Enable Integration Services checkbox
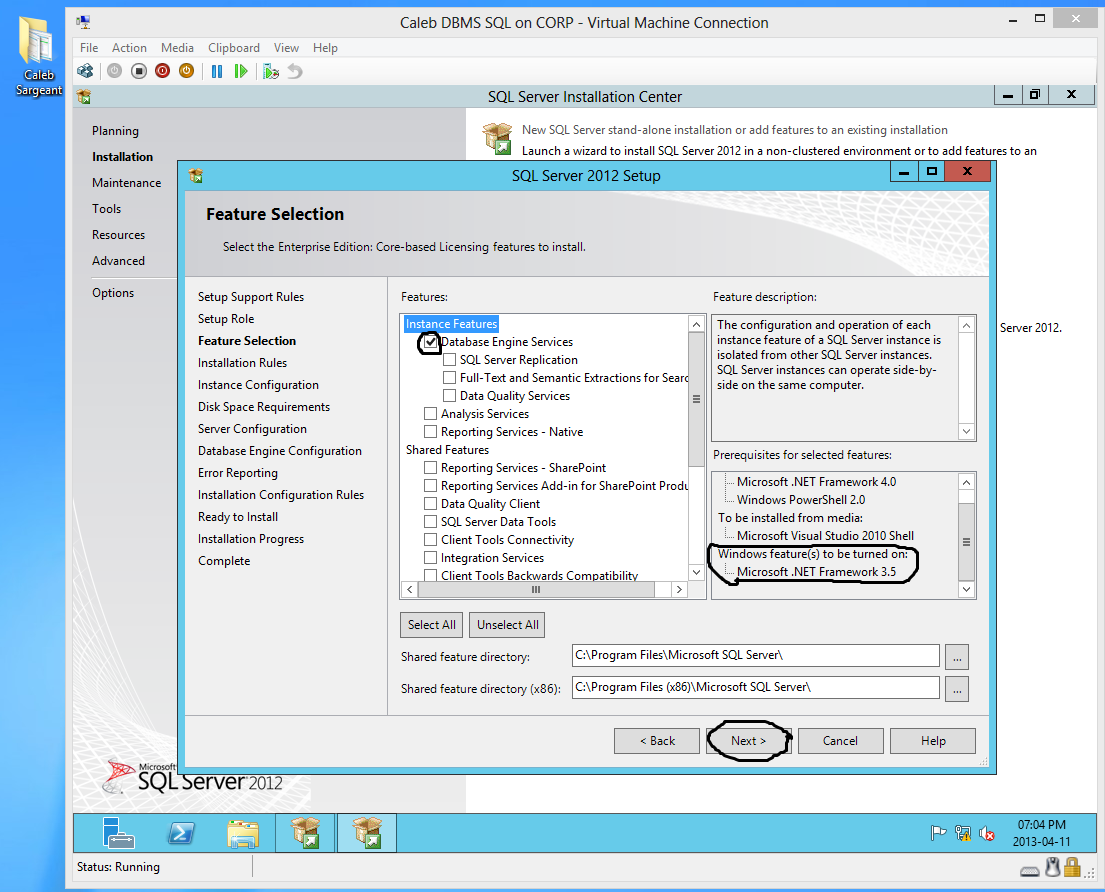The image size is (1105, 892). click(x=431, y=558)
